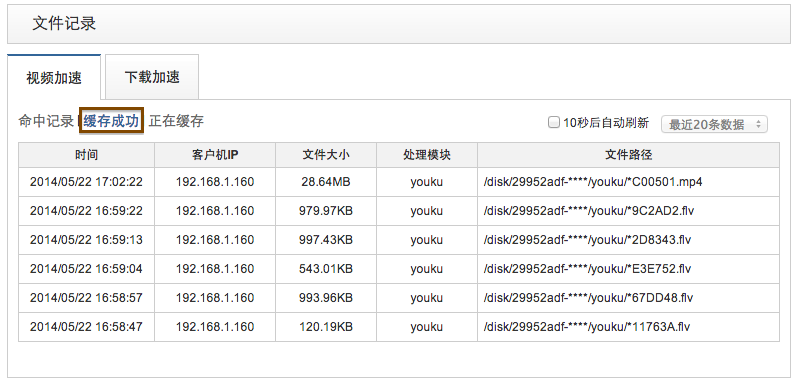
Task: Select timestamp 2014/05/22 16:59:04
Action: click(86, 269)
